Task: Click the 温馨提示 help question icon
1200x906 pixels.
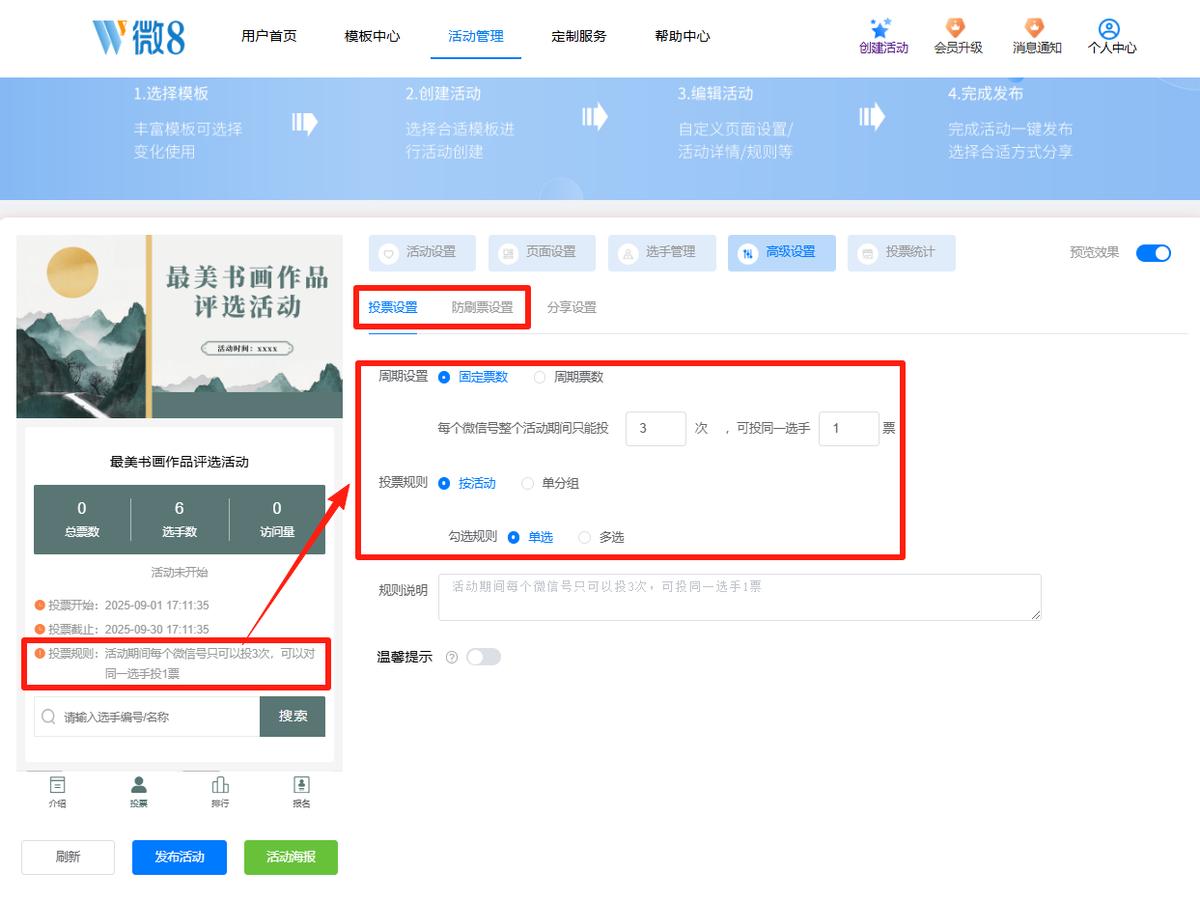Action: pos(452,657)
